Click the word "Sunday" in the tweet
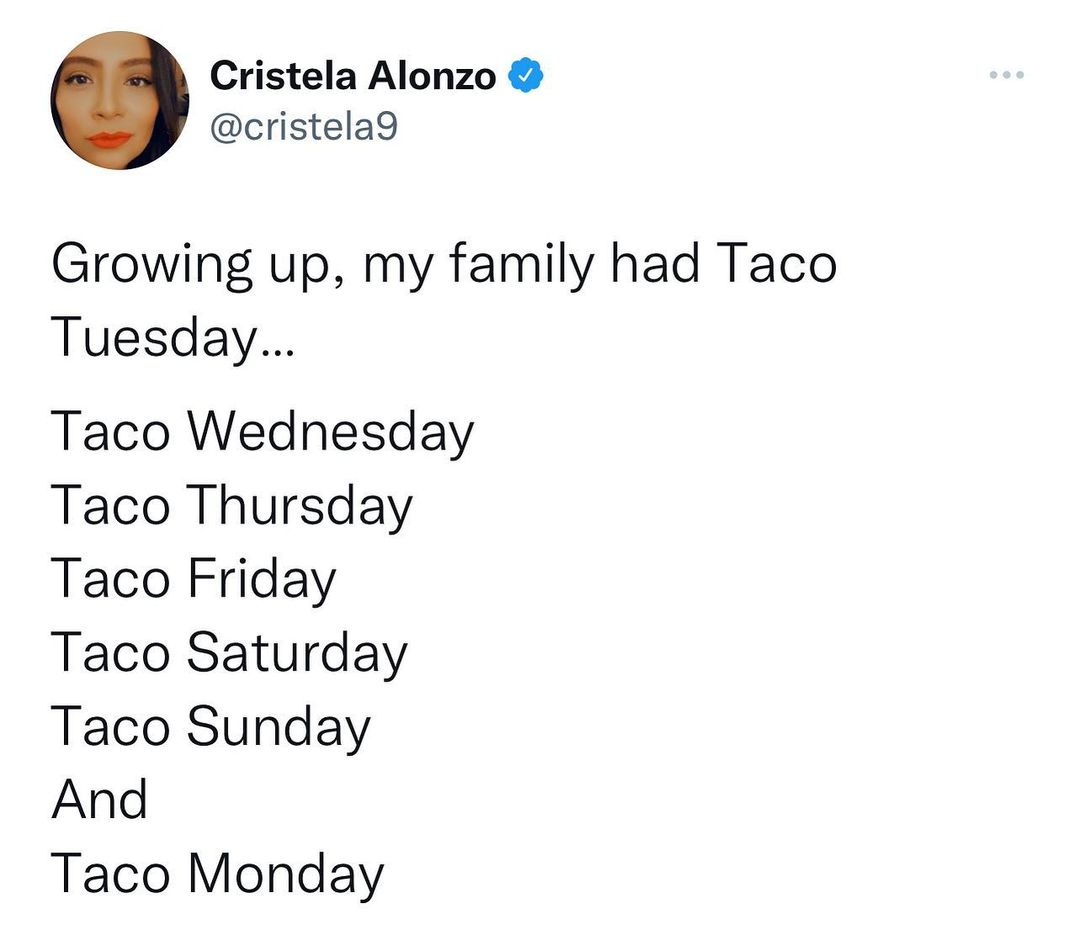1080x930 pixels. pyautogui.click(x=278, y=727)
